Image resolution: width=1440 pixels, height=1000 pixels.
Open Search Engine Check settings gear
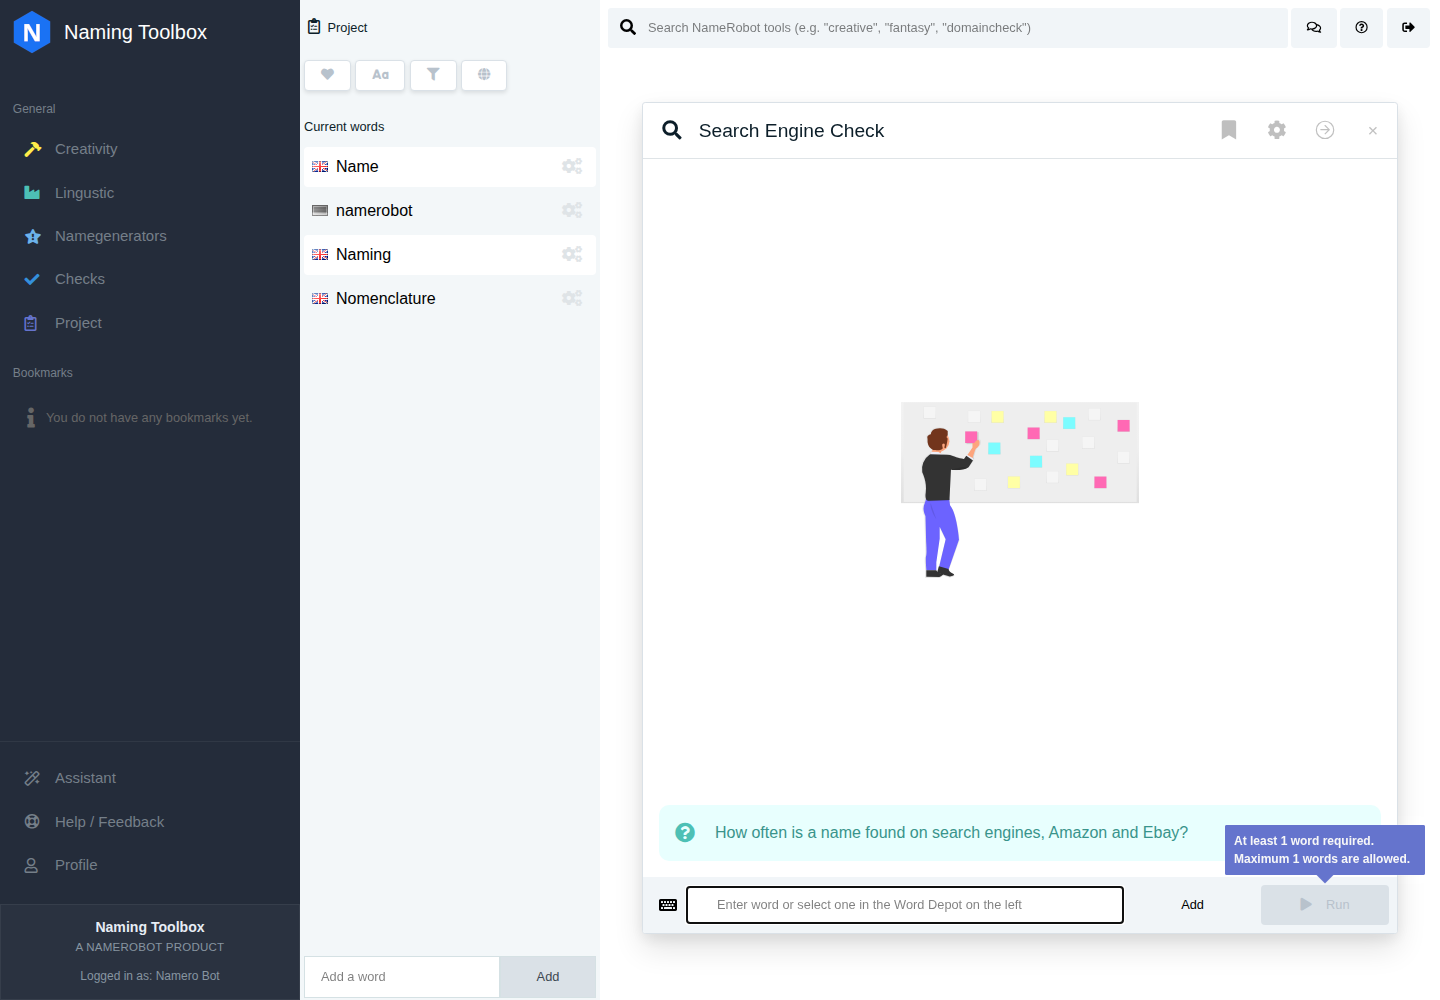point(1277,130)
